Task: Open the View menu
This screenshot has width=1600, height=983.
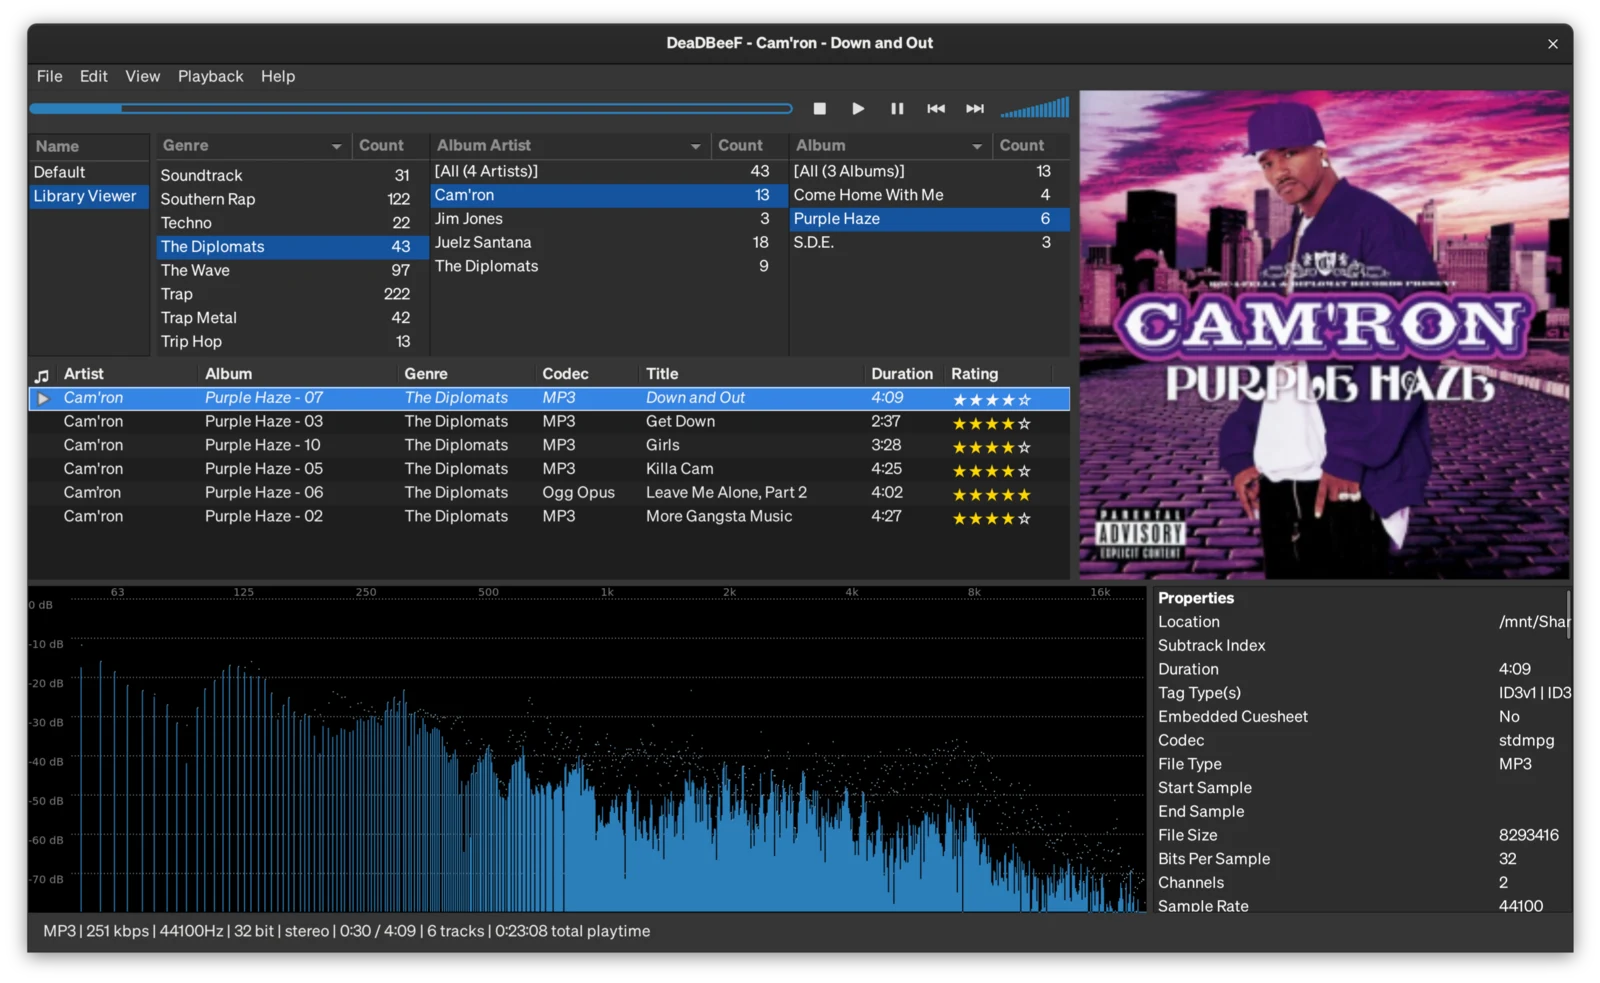Action: 142,76
